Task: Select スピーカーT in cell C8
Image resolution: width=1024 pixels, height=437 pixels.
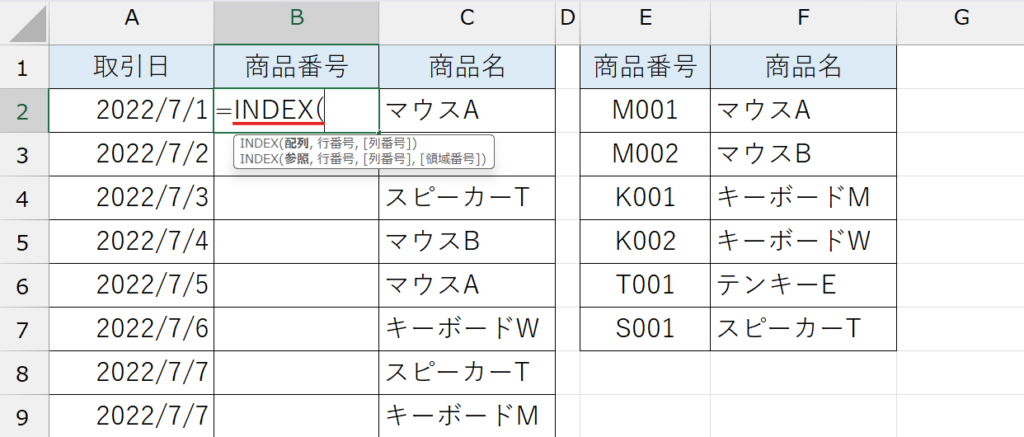Action: point(467,374)
